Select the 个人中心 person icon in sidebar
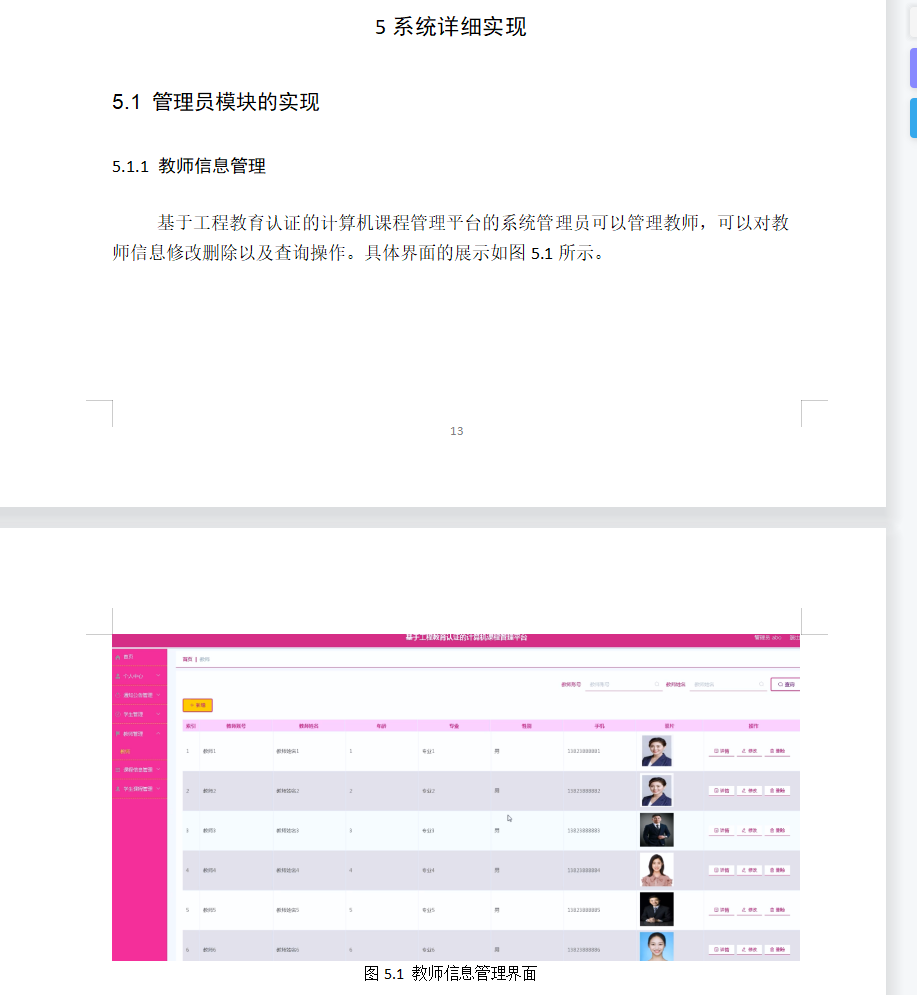The width and height of the screenshot is (917, 995). pos(116,676)
